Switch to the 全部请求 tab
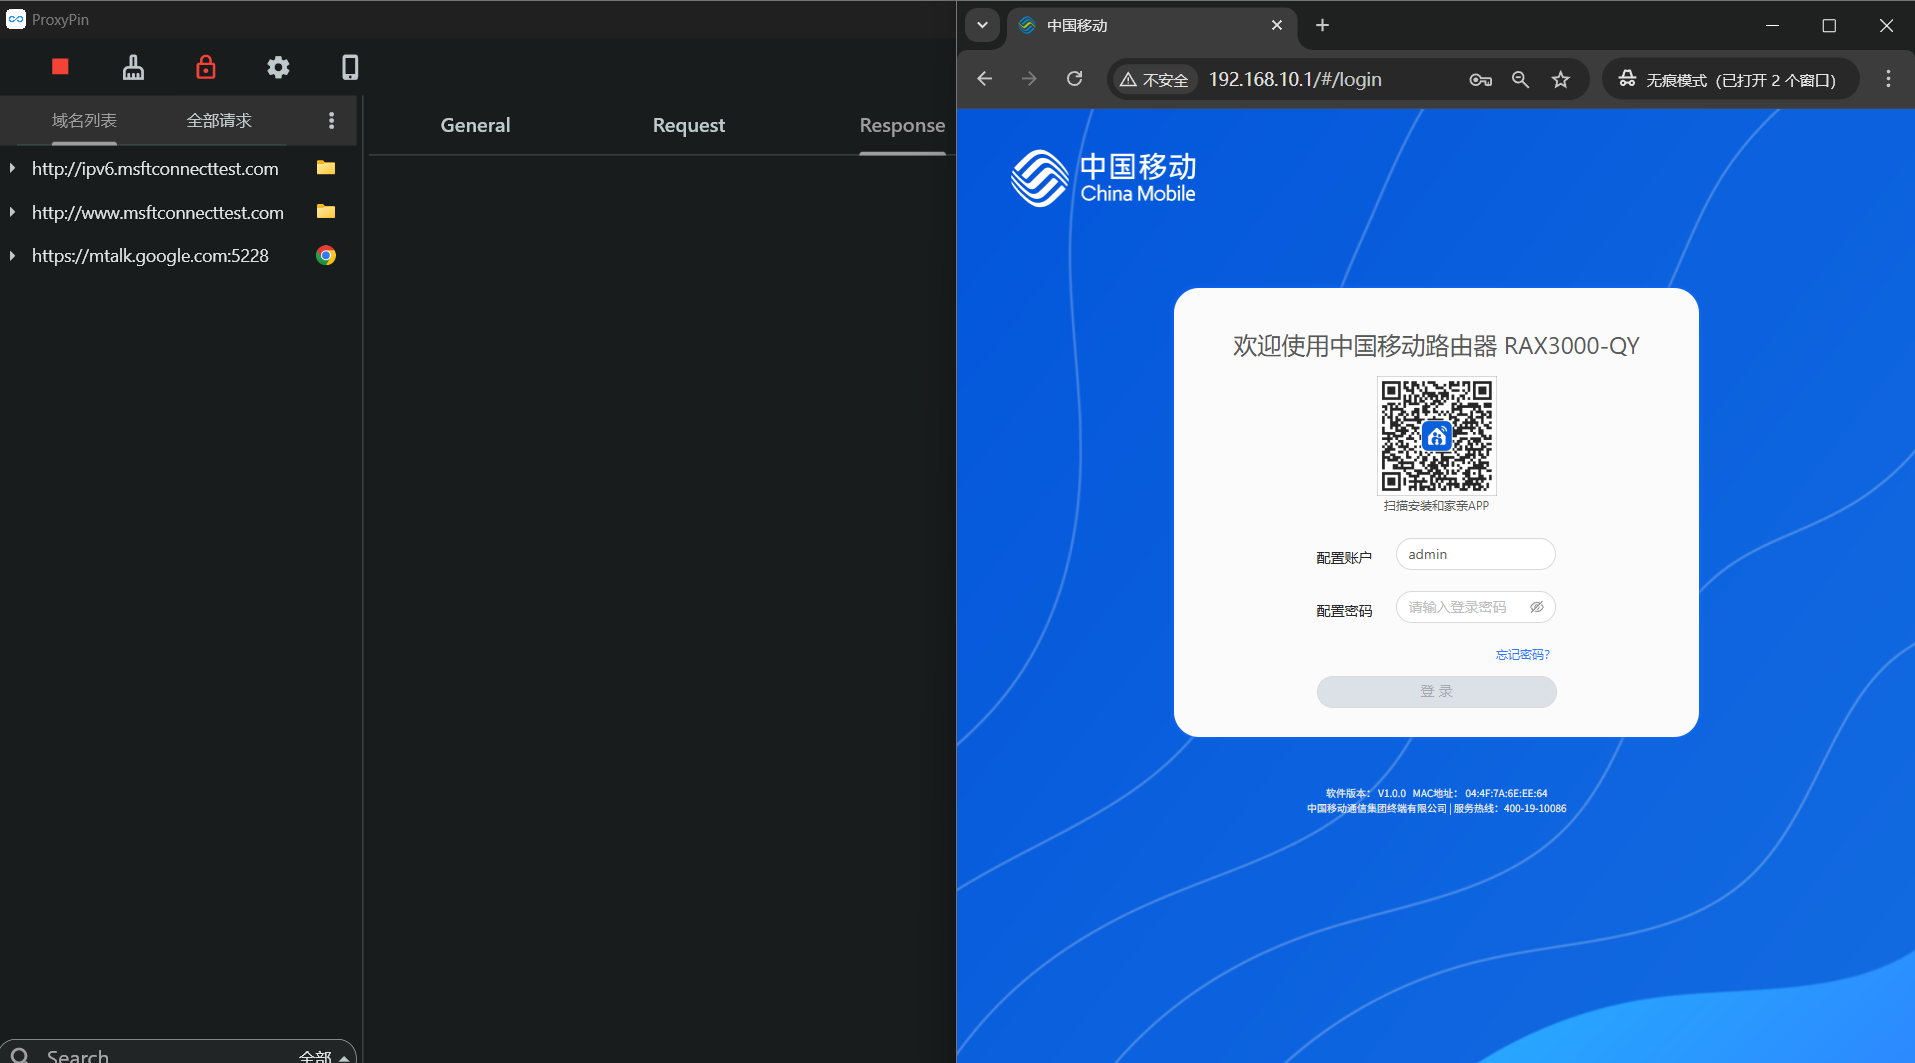The width and height of the screenshot is (1915, 1063). click(219, 121)
